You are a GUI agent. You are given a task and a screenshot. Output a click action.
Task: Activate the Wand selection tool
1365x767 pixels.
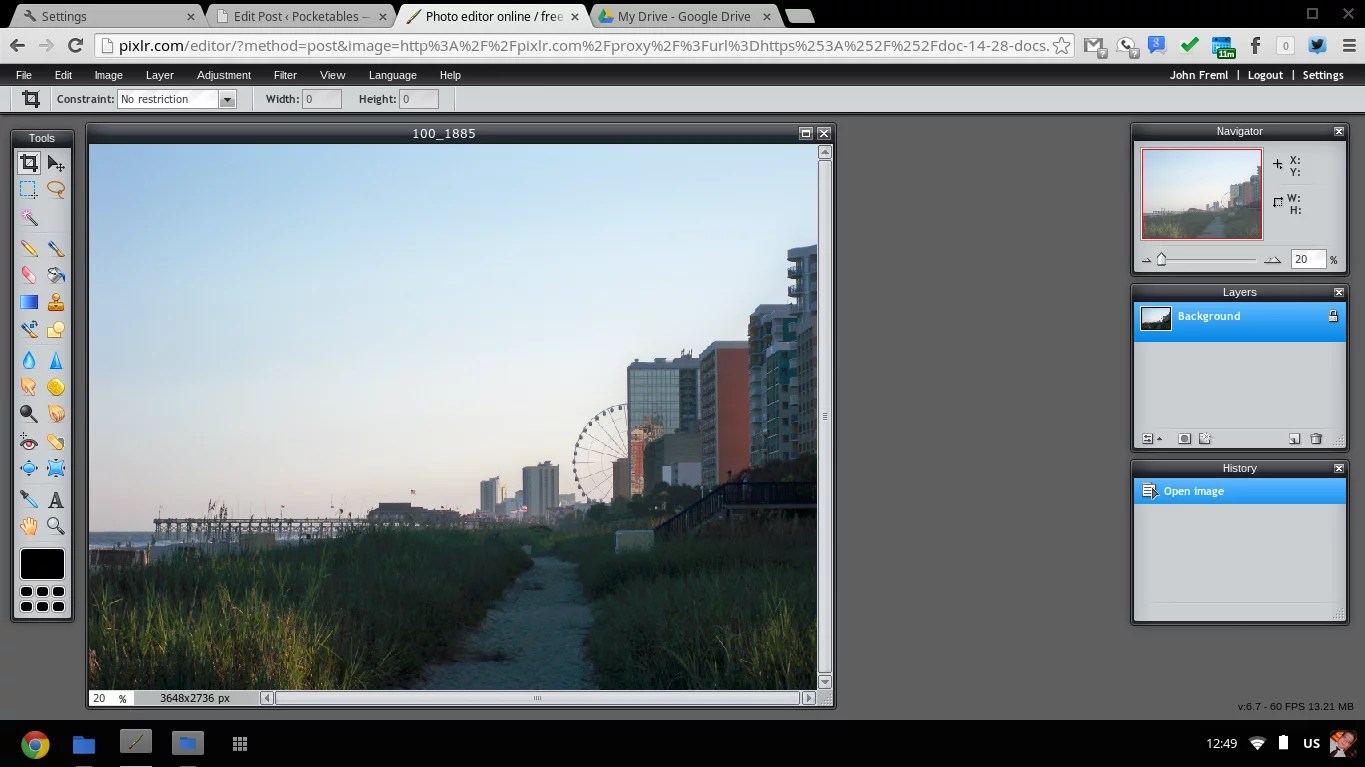(29, 217)
